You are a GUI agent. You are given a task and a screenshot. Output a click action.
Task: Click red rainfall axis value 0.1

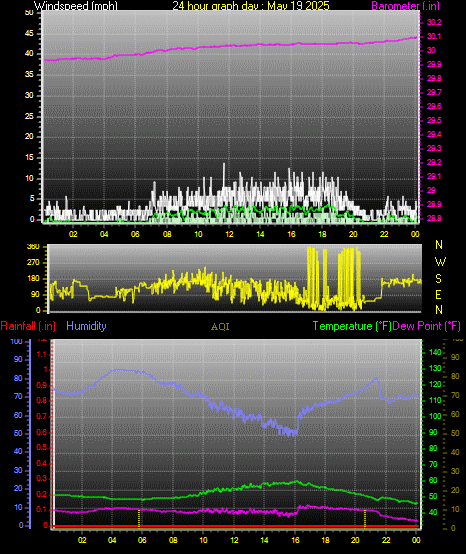42,510
